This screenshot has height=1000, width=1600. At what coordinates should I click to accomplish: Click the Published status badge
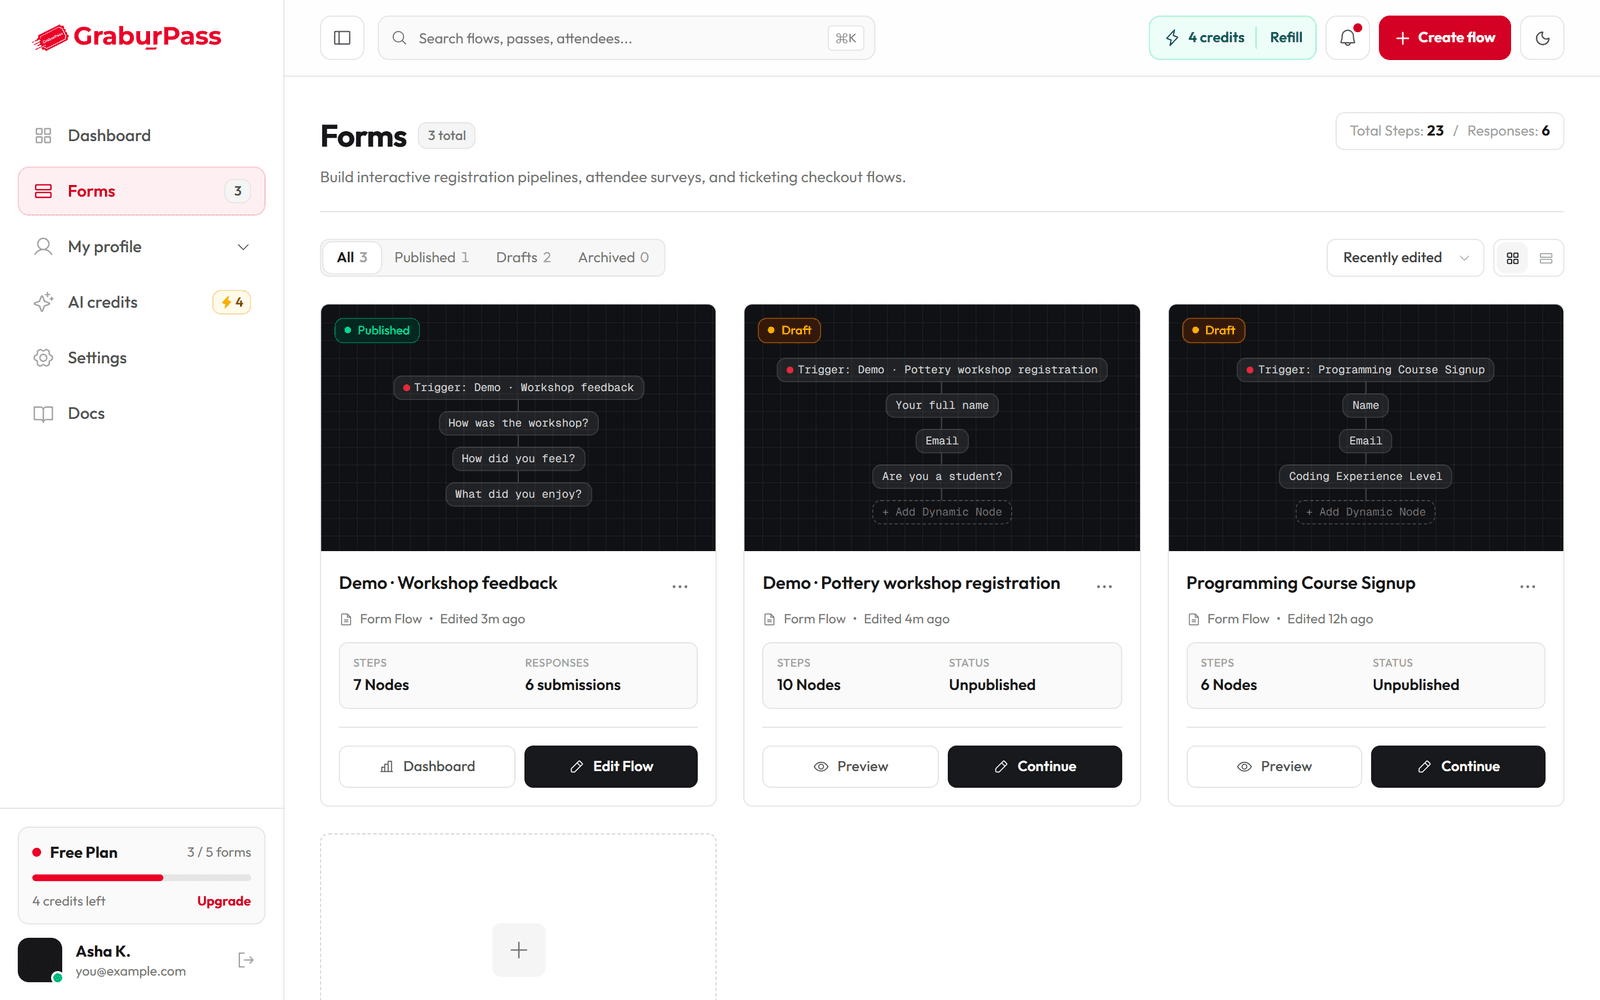point(377,330)
